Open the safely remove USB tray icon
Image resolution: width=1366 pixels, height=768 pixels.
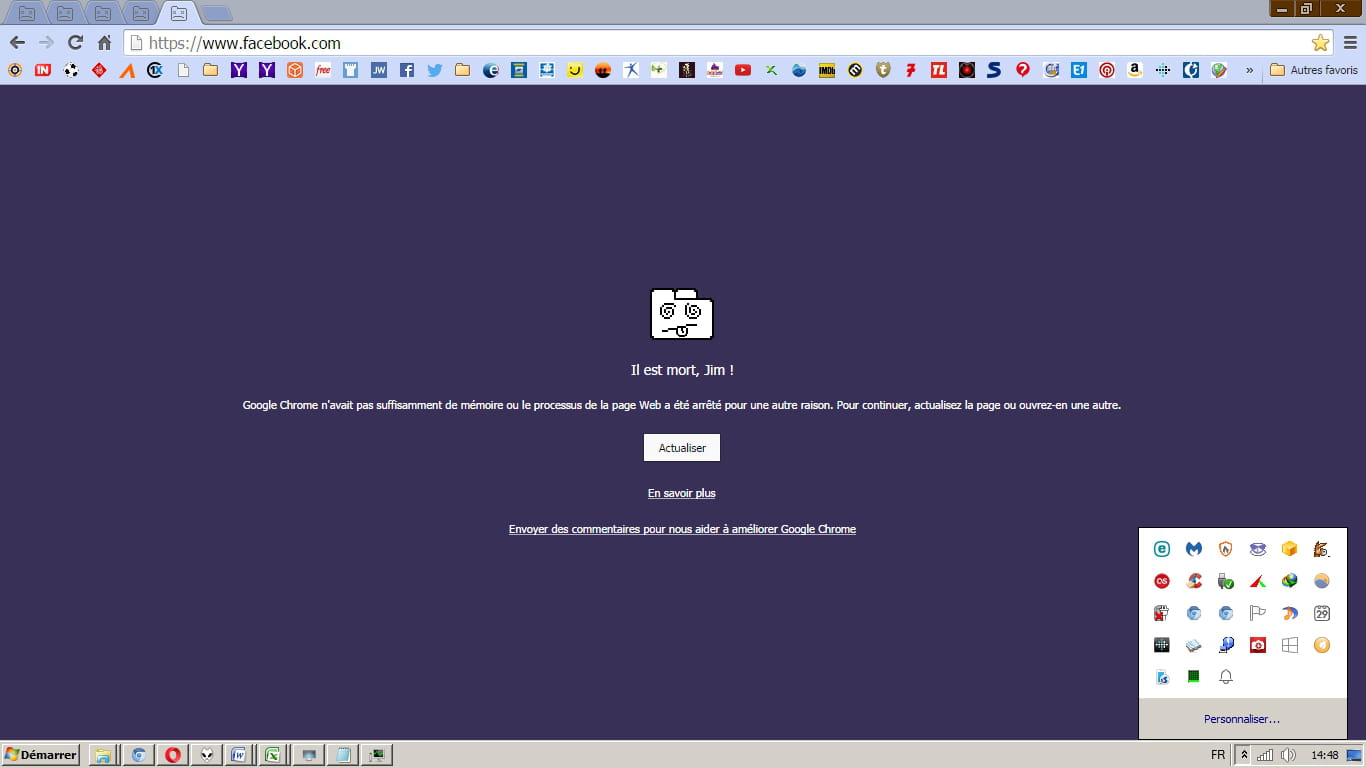point(1226,581)
